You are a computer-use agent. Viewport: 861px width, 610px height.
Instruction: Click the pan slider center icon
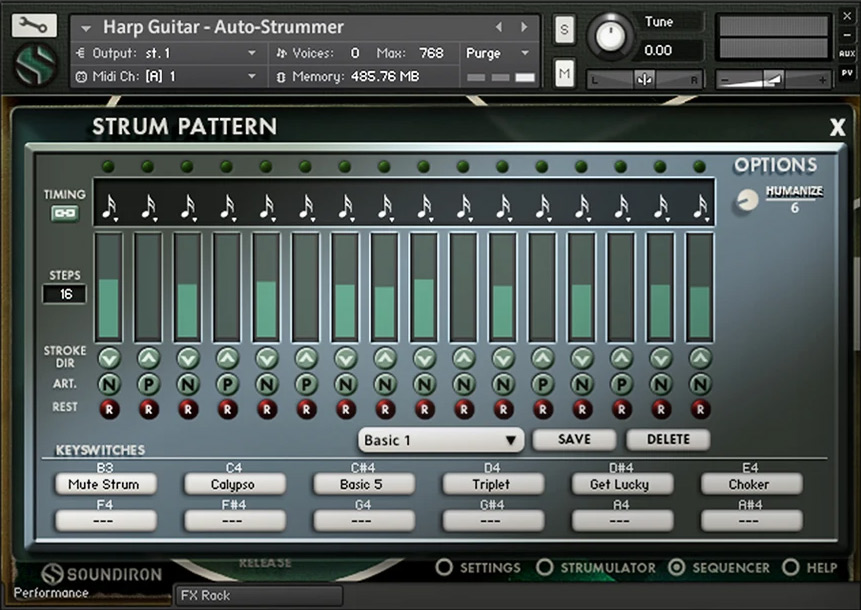[x=645, y=80]
